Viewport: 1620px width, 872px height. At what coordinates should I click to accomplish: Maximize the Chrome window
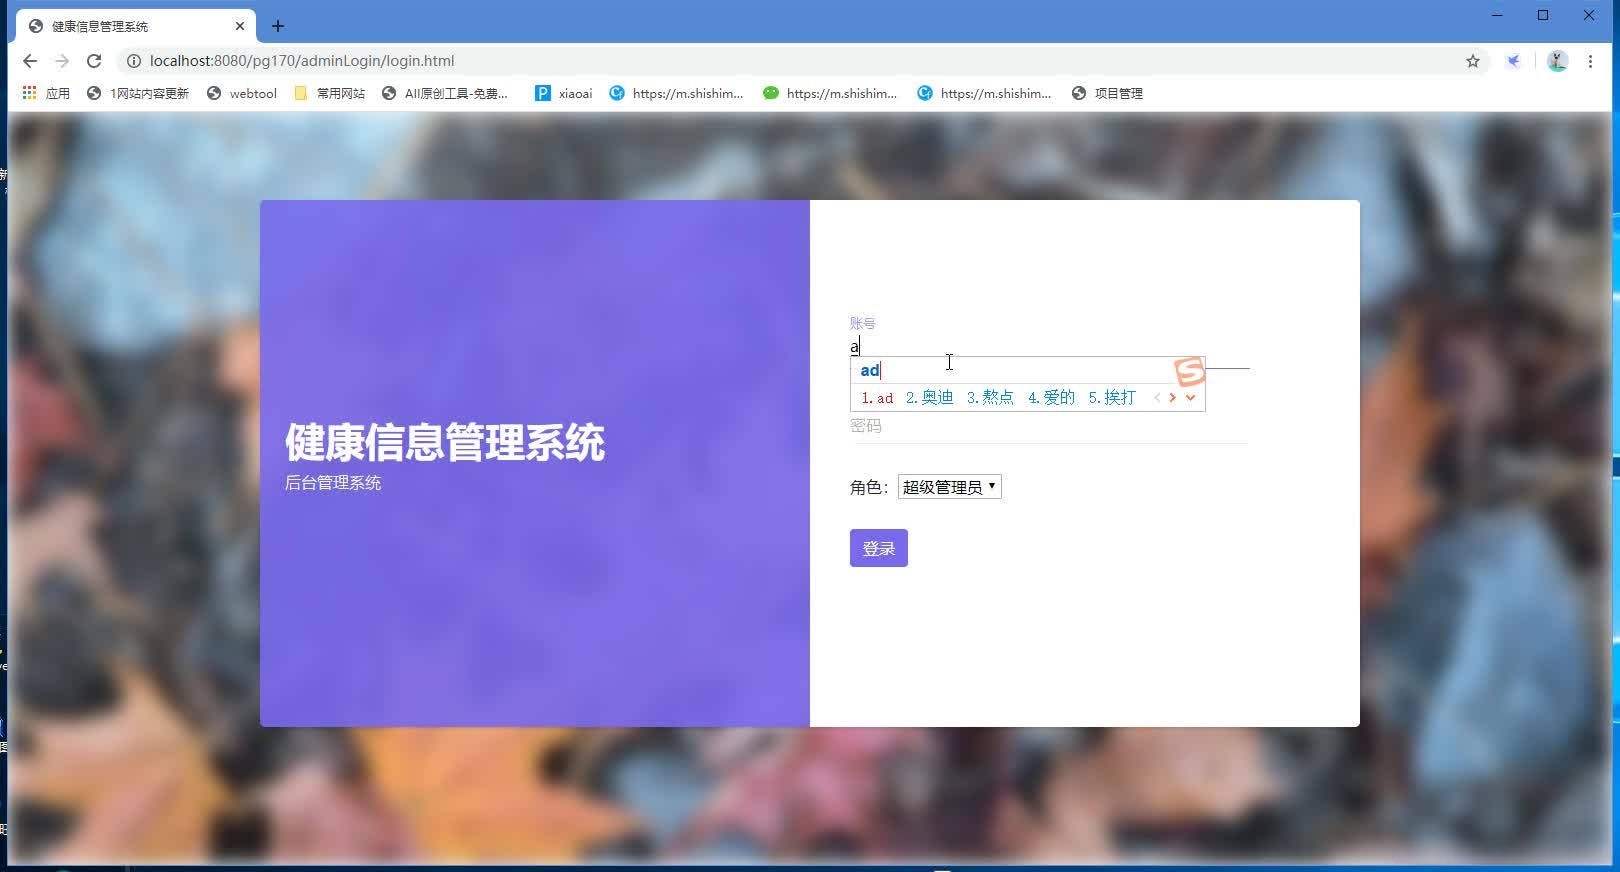pyautogui.click(x=1543, y=15)
